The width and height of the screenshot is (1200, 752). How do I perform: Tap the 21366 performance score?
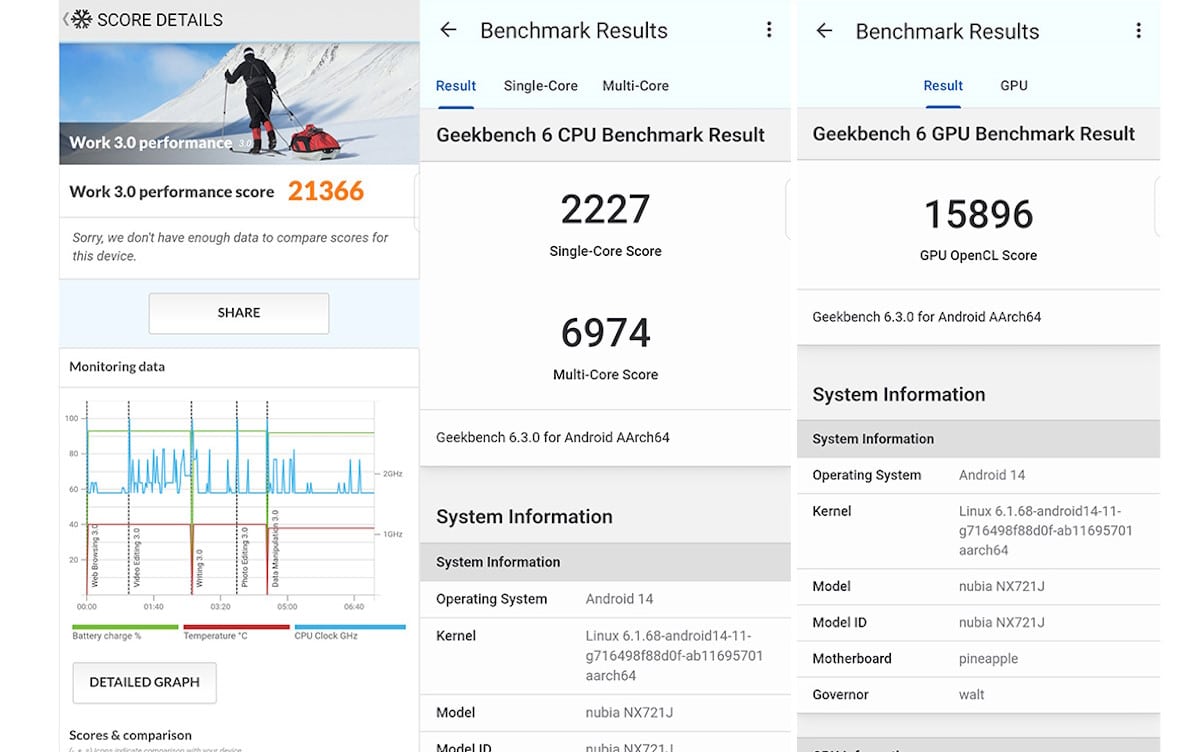click(x=326, y=191)
